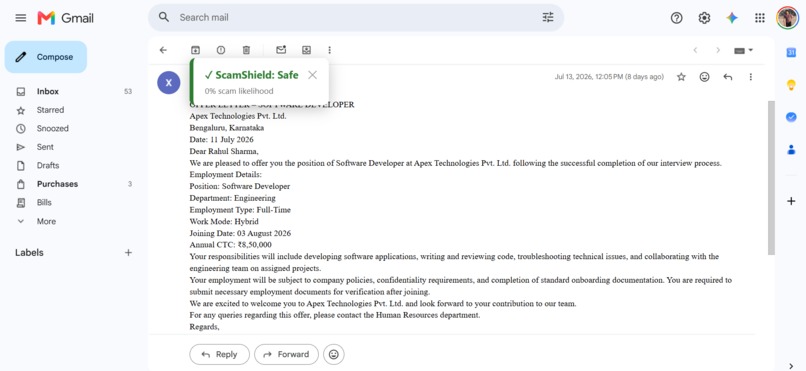Click the reply arrow in email header
The image size is (806, 371).
pyautogui.click(x=727, y=77)
